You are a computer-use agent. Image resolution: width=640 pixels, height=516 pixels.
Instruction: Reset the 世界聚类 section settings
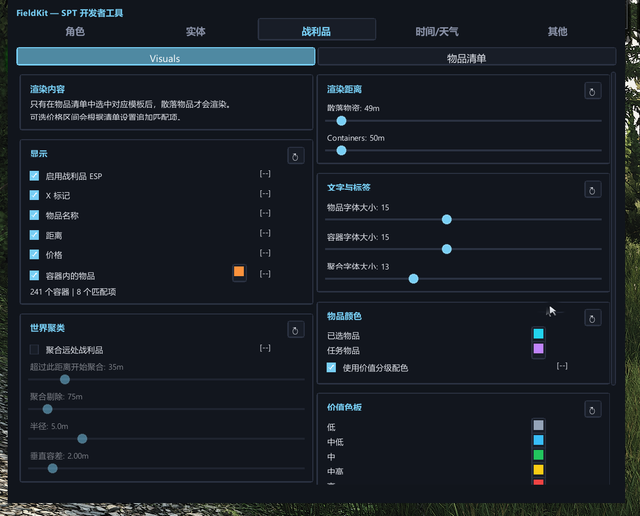click(296, 330)
